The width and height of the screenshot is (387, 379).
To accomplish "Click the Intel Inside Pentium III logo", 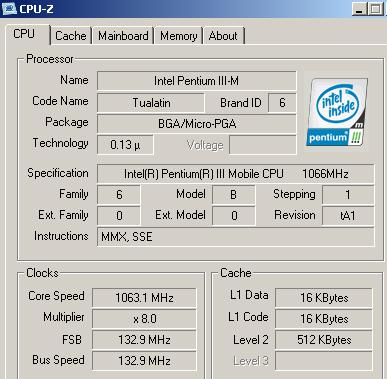I will [x=337, y=112].
